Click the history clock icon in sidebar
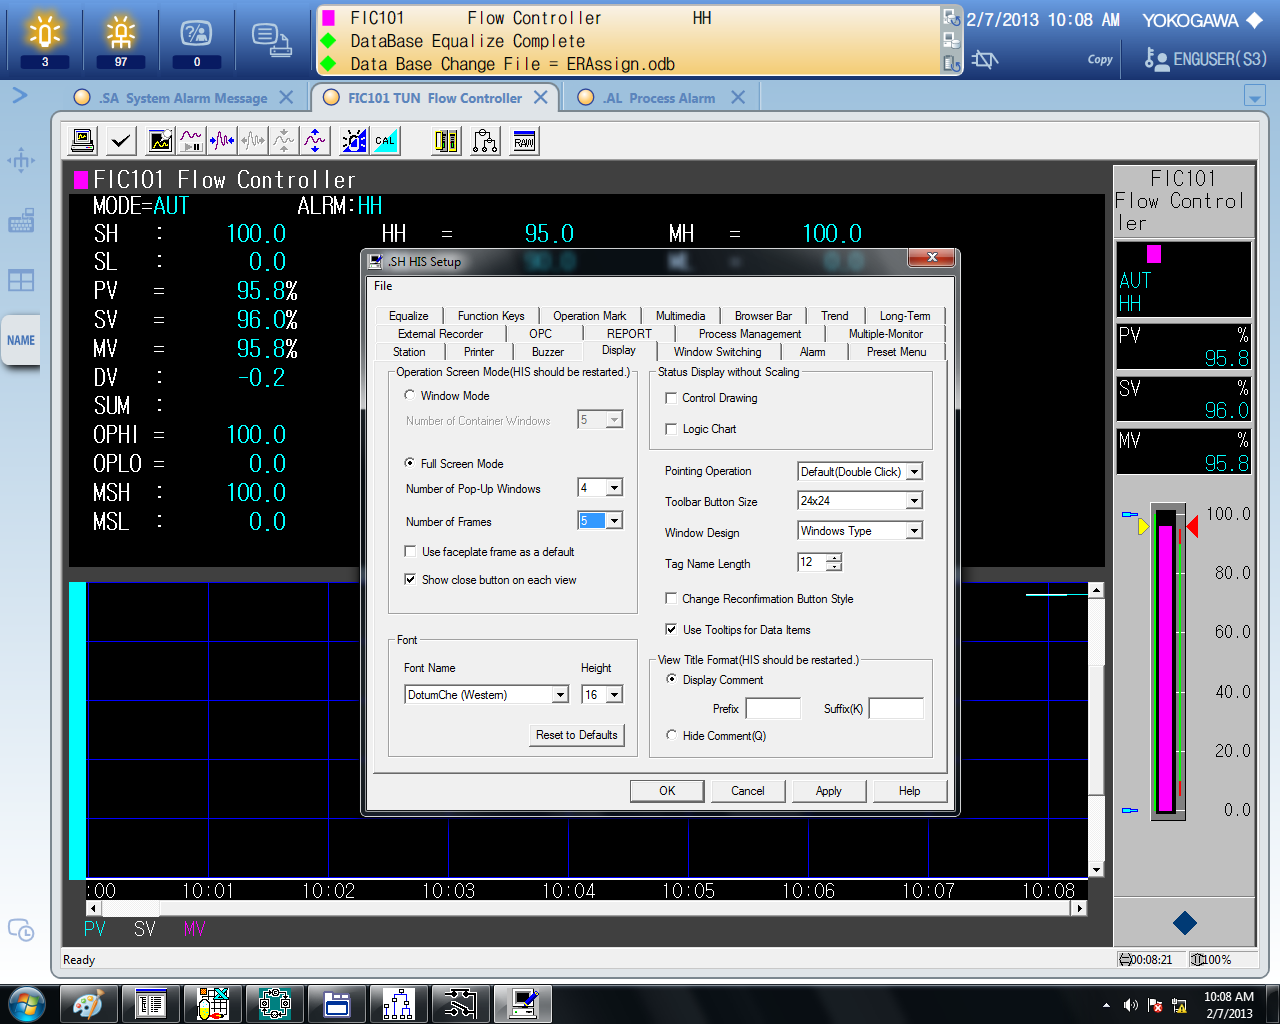The width and height of the screenshot is (1280, 1024). [21, 929]
